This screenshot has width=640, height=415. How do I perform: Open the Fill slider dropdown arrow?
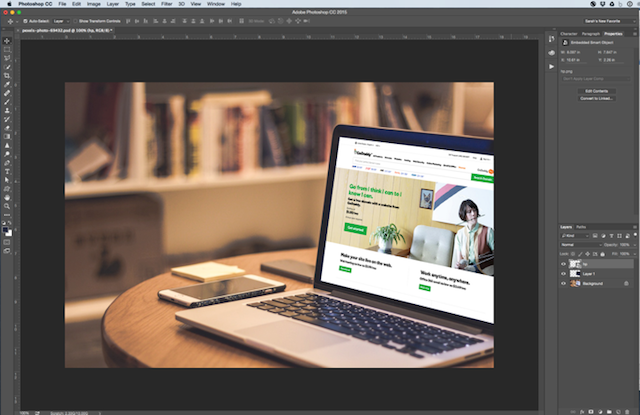(635, 254)
